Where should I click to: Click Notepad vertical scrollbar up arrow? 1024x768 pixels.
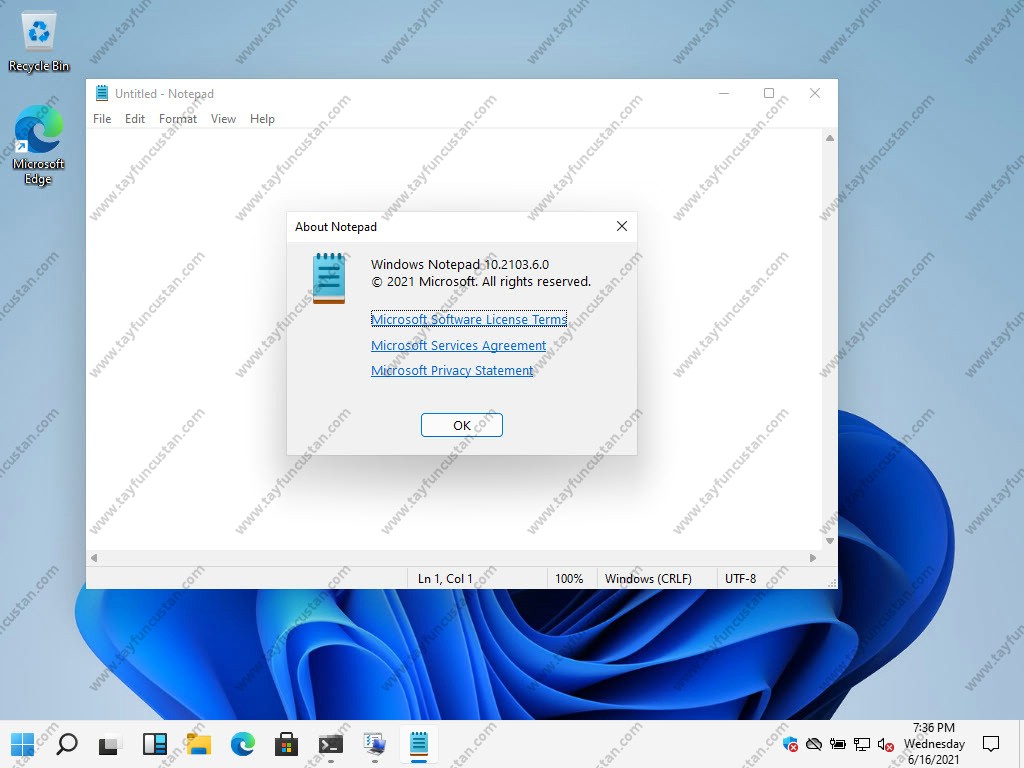829,138
